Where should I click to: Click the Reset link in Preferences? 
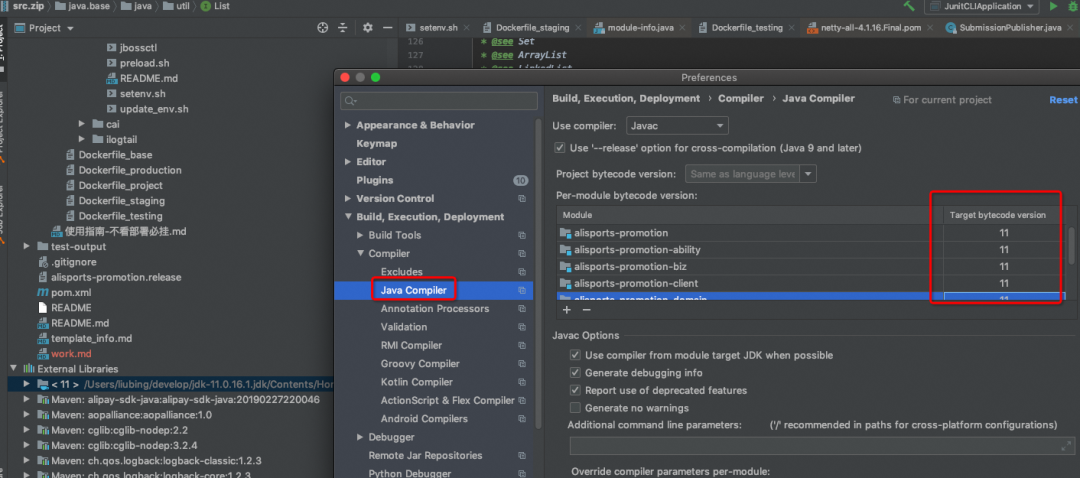pyautogui.click(x=1063, y=100)
